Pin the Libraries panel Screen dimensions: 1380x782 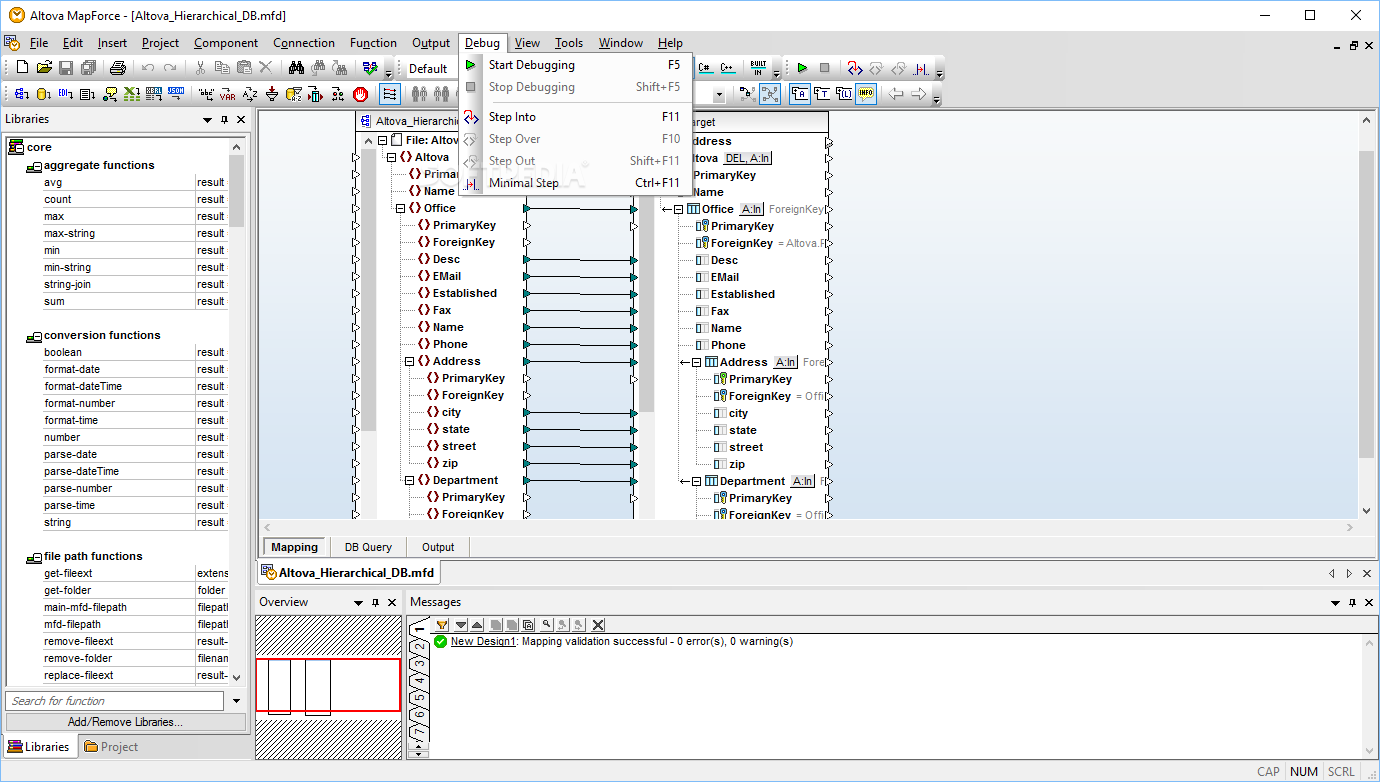tap(225, 119)
